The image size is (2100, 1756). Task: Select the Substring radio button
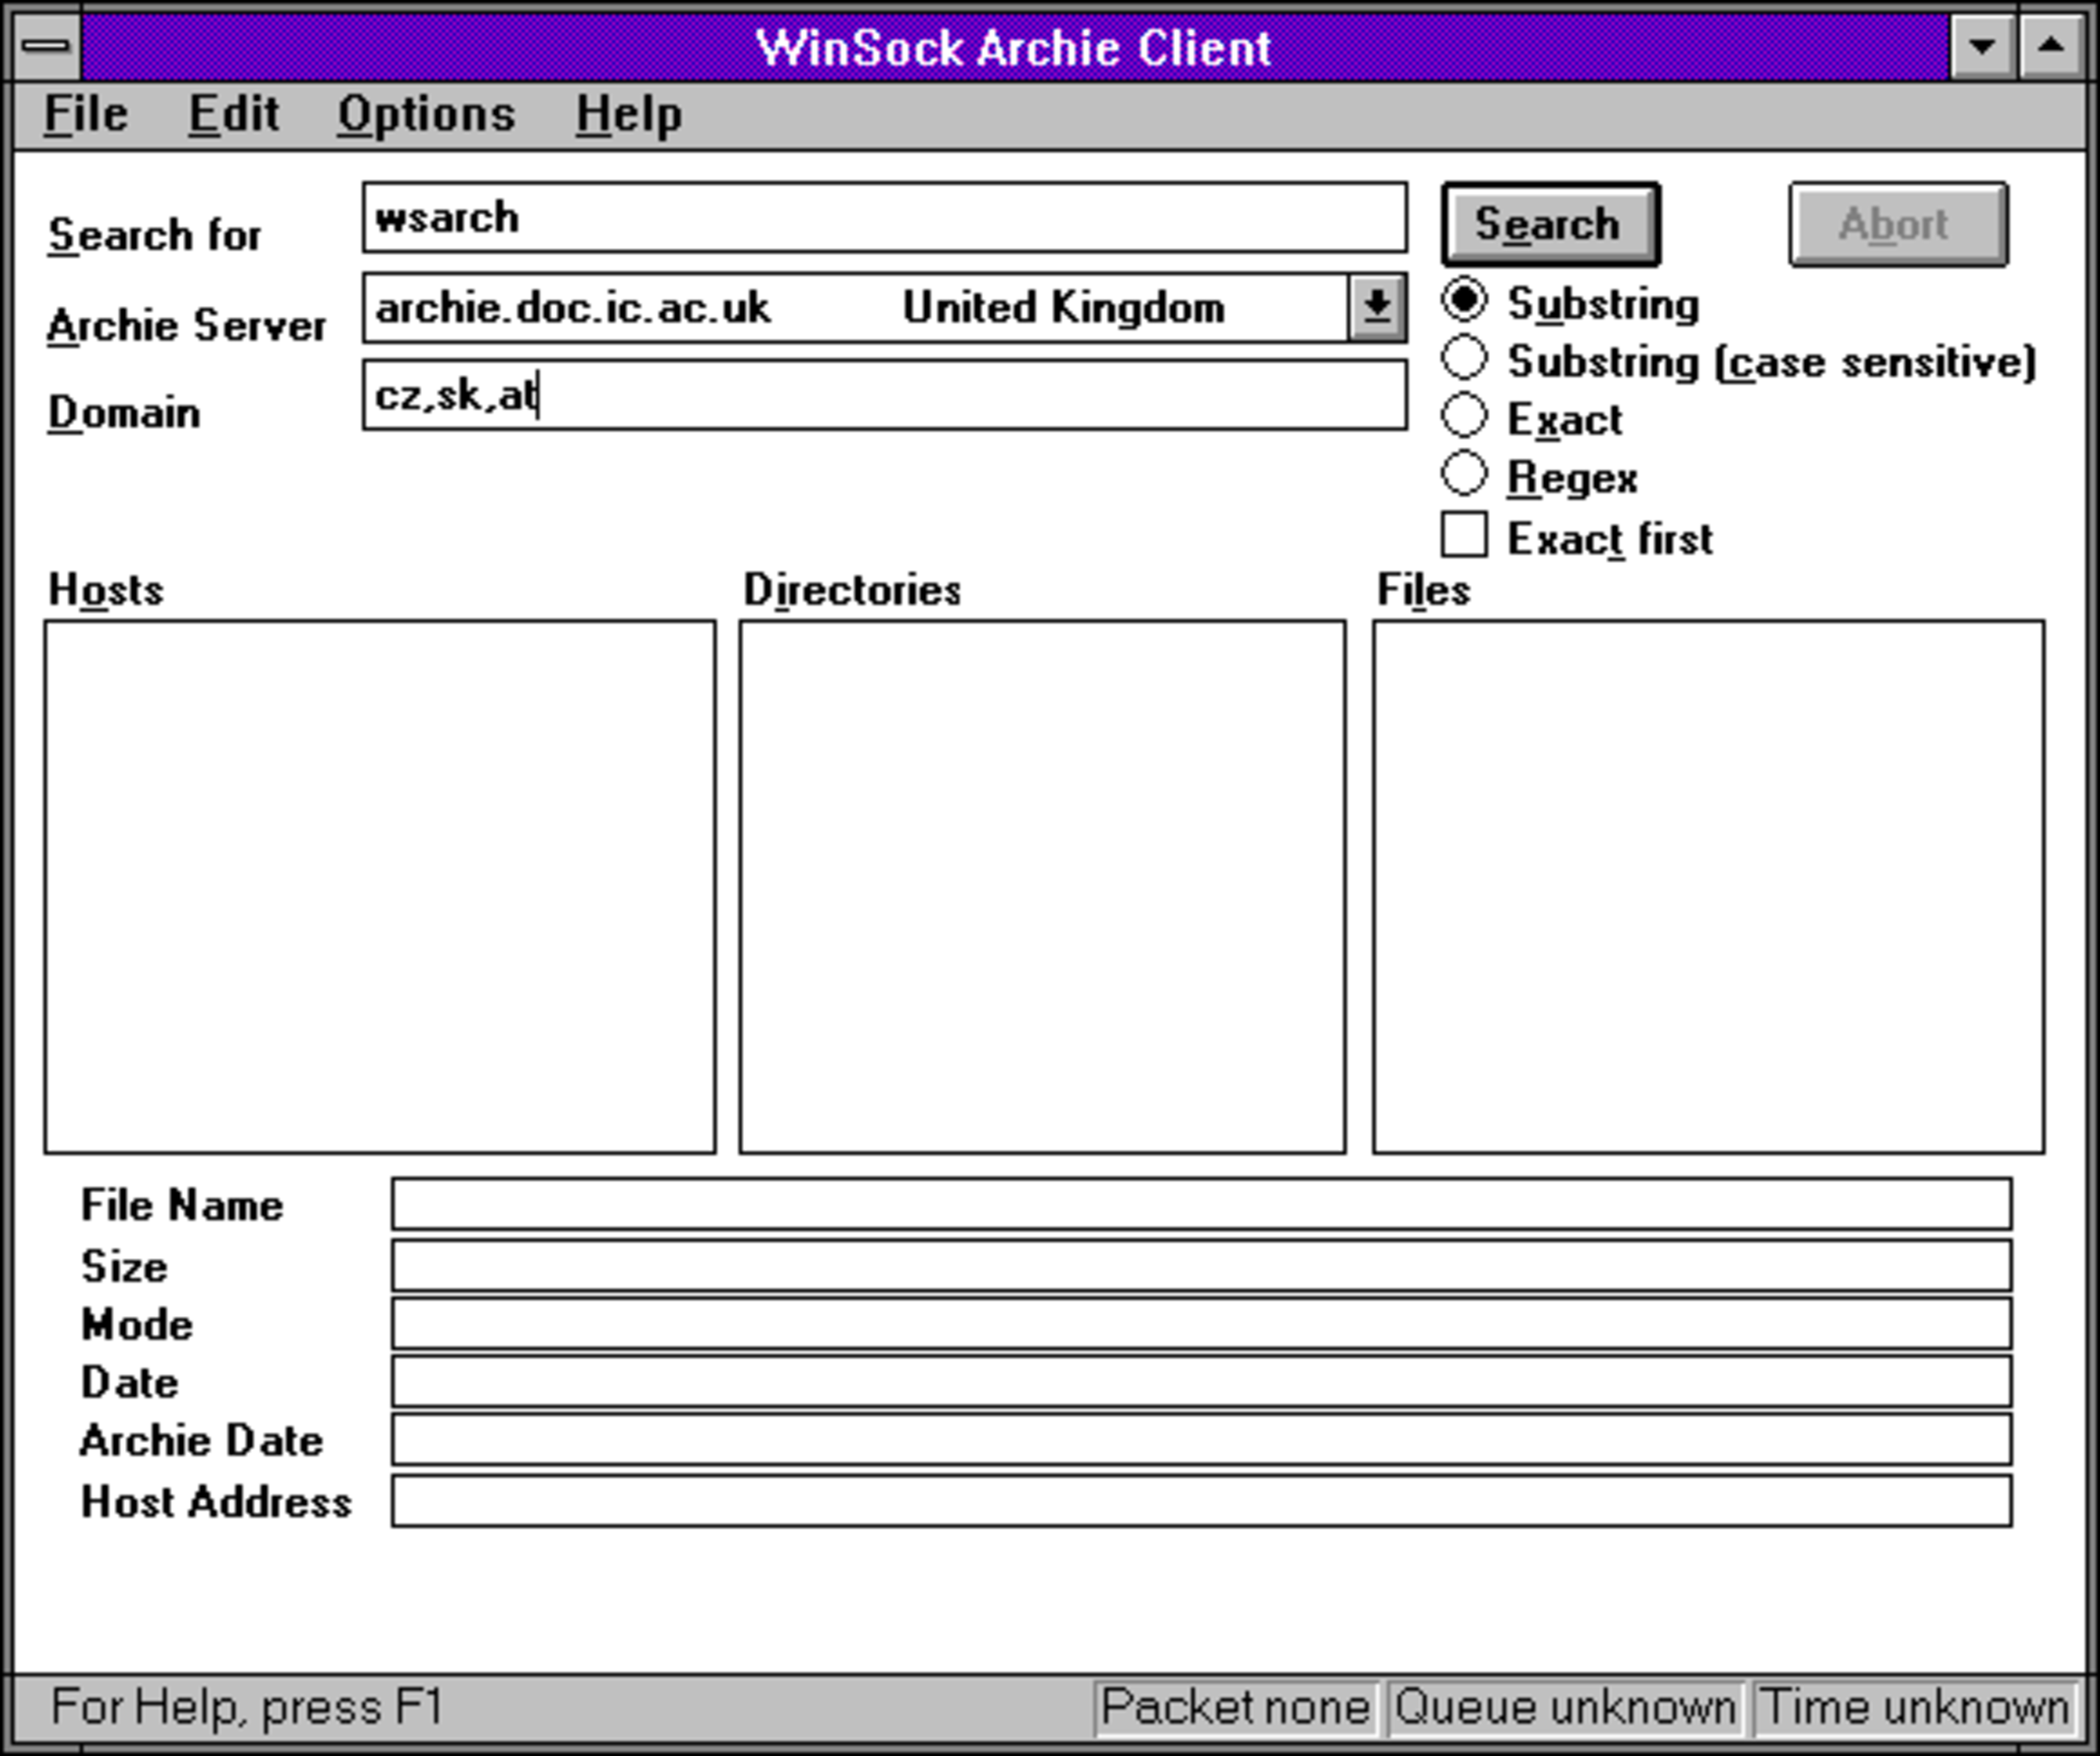(x=1465, y=300)
